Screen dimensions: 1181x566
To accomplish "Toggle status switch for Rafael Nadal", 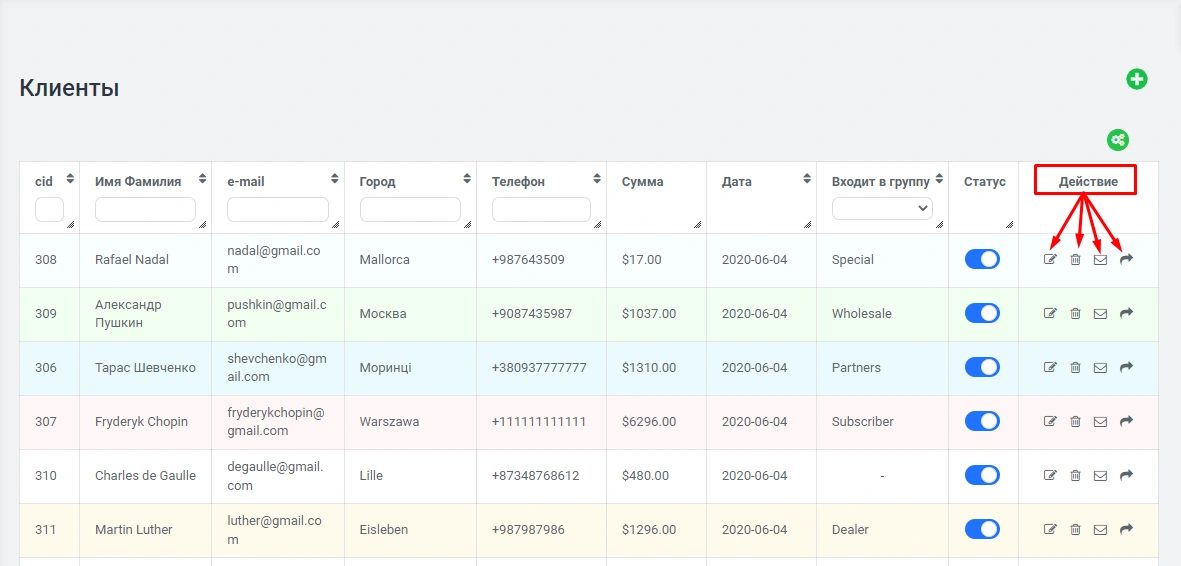I will 982,260.
